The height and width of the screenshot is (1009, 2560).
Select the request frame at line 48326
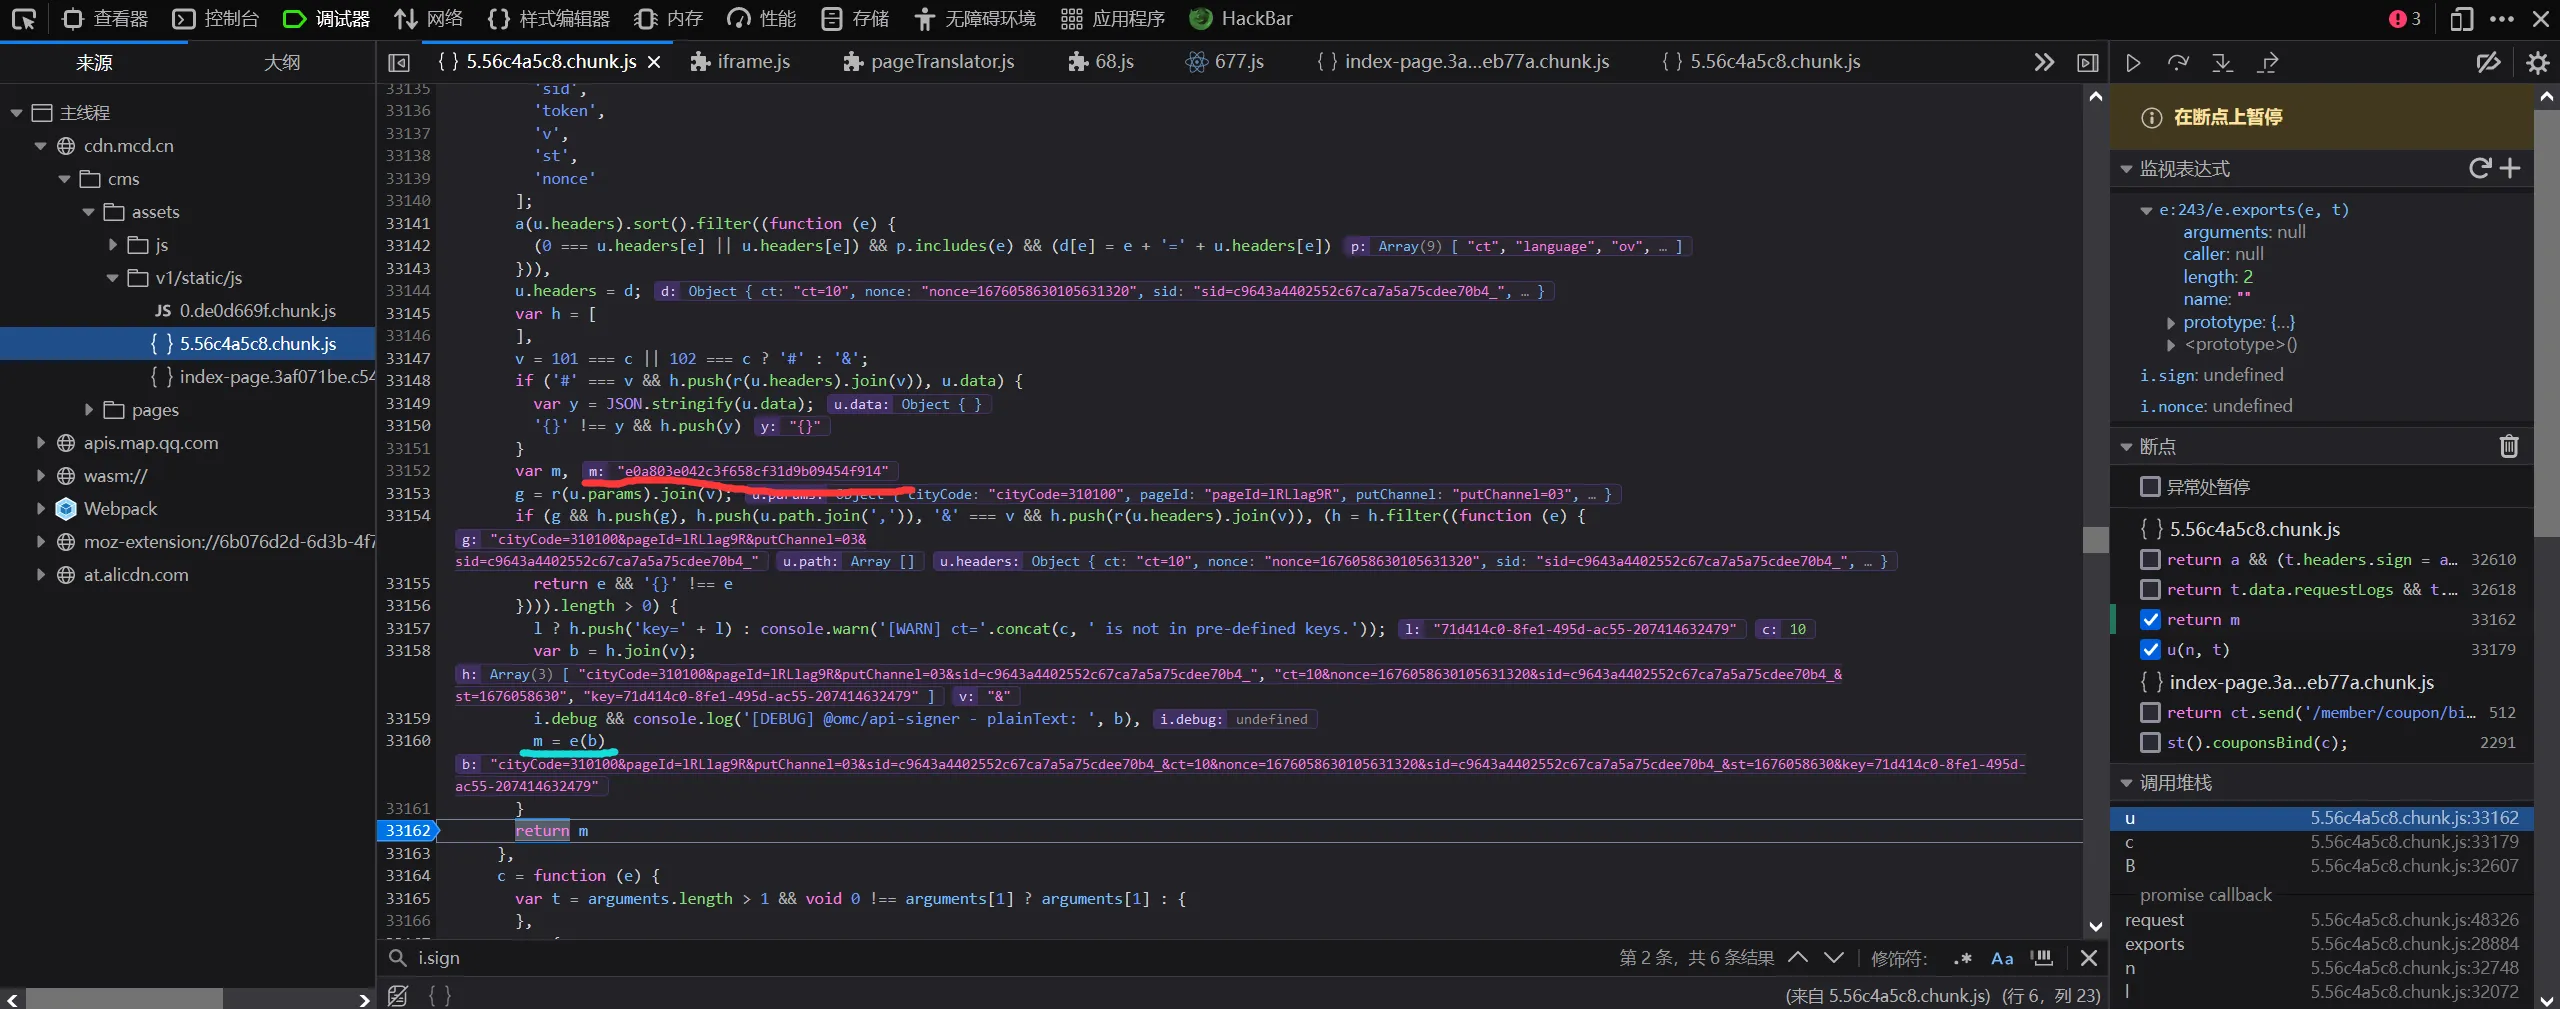pos(2322,920)
